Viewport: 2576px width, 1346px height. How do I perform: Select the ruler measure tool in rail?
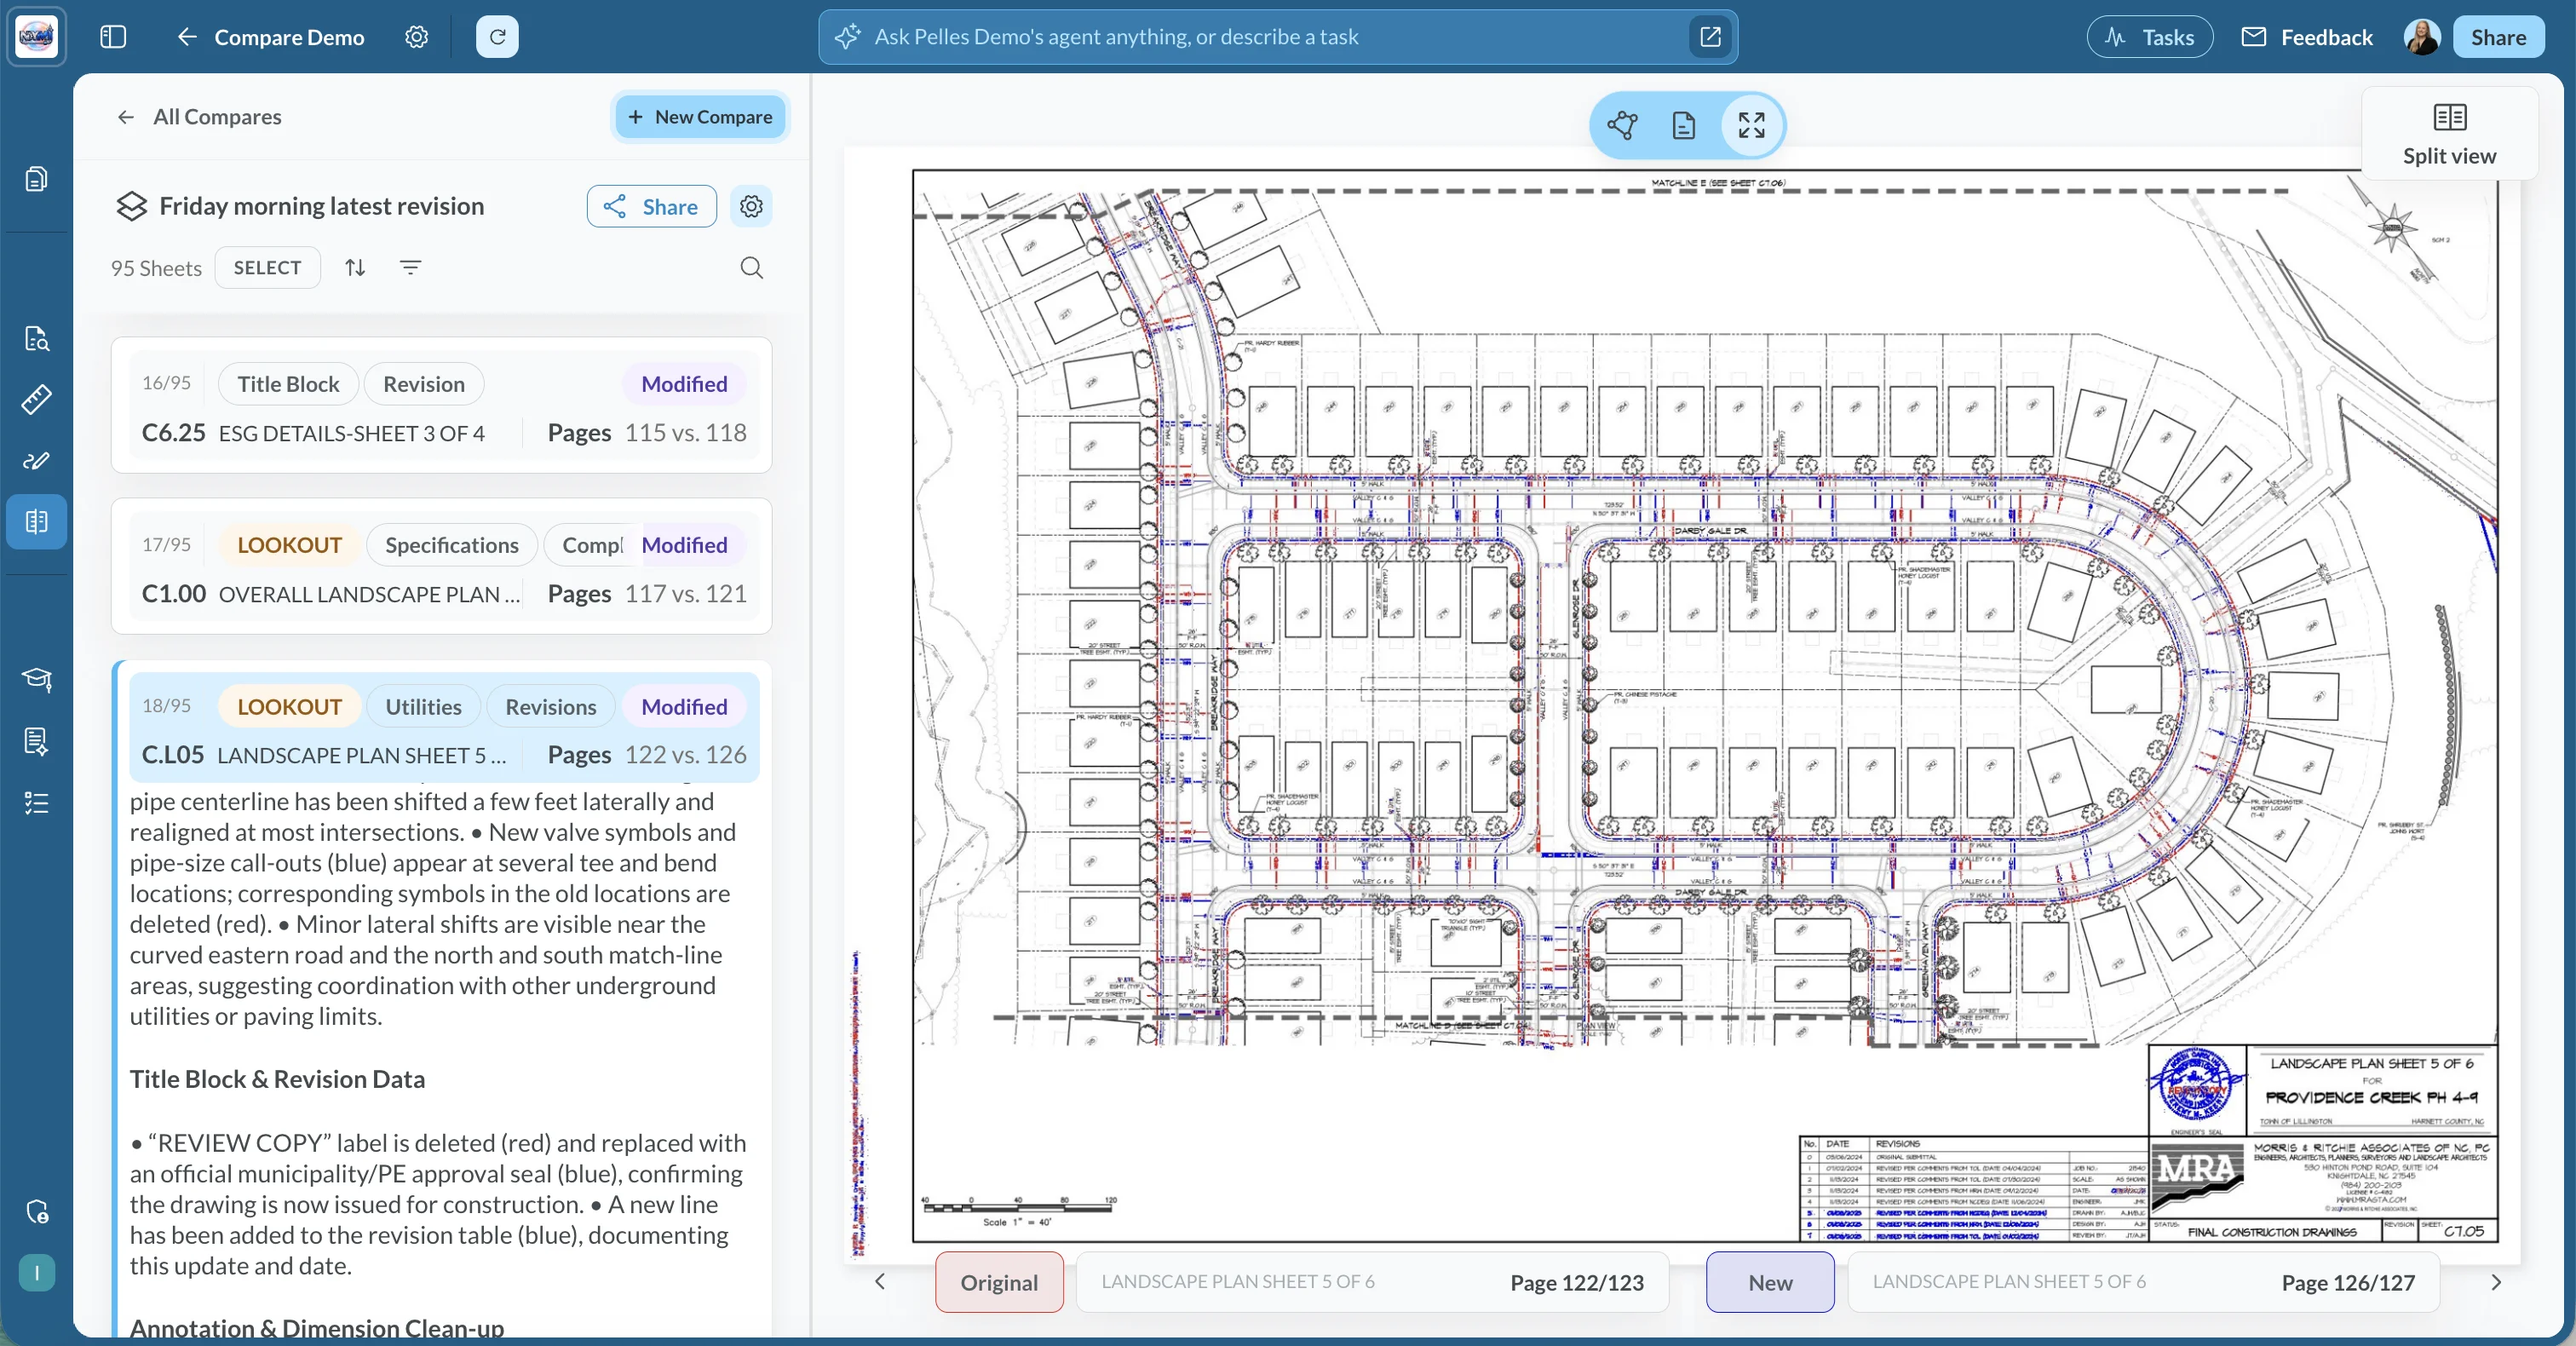(x=37, y=400)
